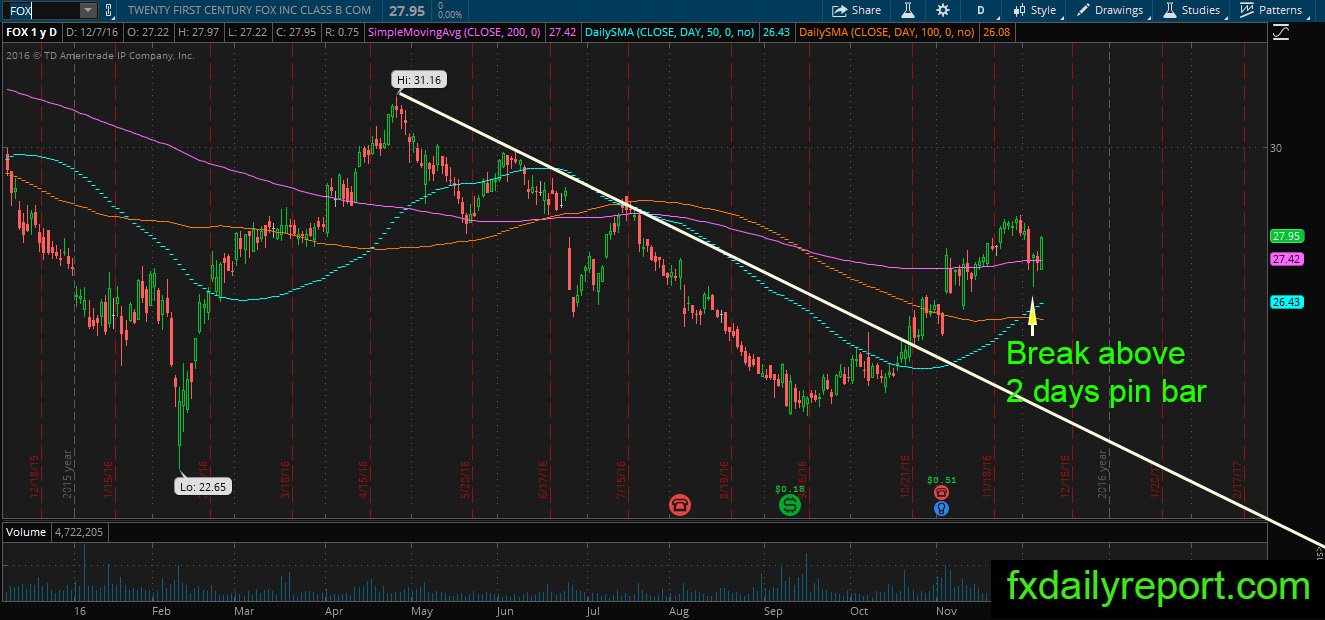
Task: Select the SimpleMovingAvg (CLOSE, 200, 0) study label
Action: [455, 33]
